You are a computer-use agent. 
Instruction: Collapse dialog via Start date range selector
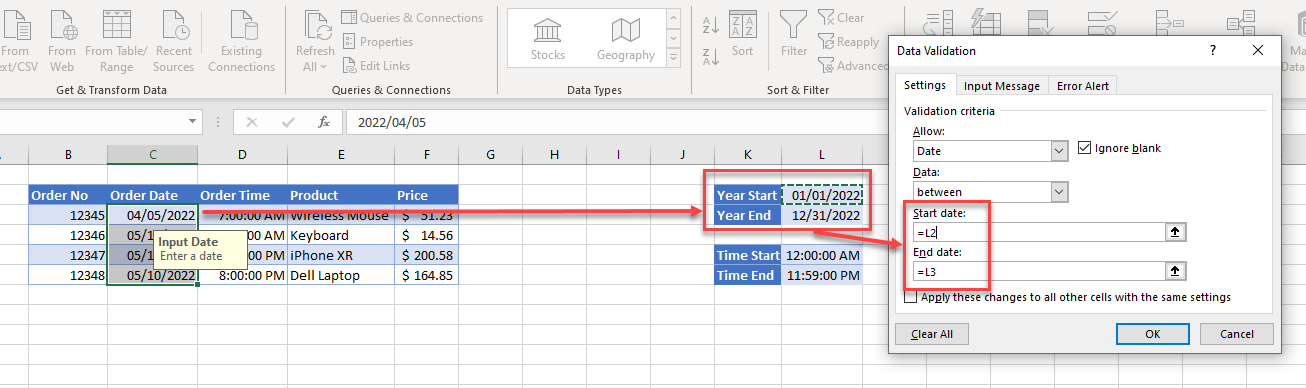[x=1176, y=232]
